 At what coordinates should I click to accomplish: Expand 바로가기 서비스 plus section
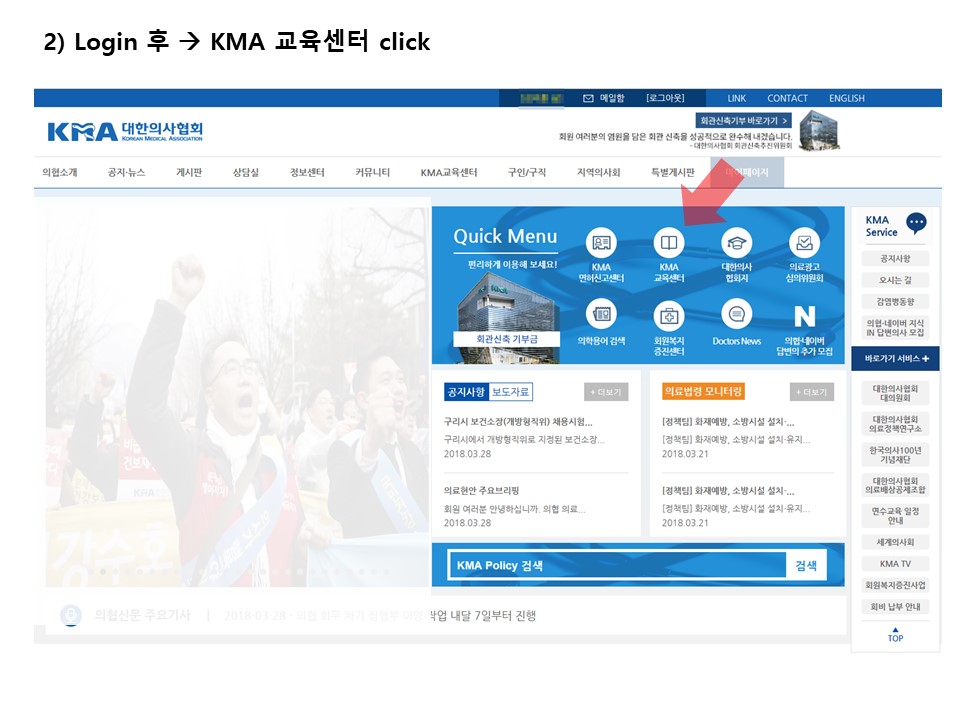point(896,358)
